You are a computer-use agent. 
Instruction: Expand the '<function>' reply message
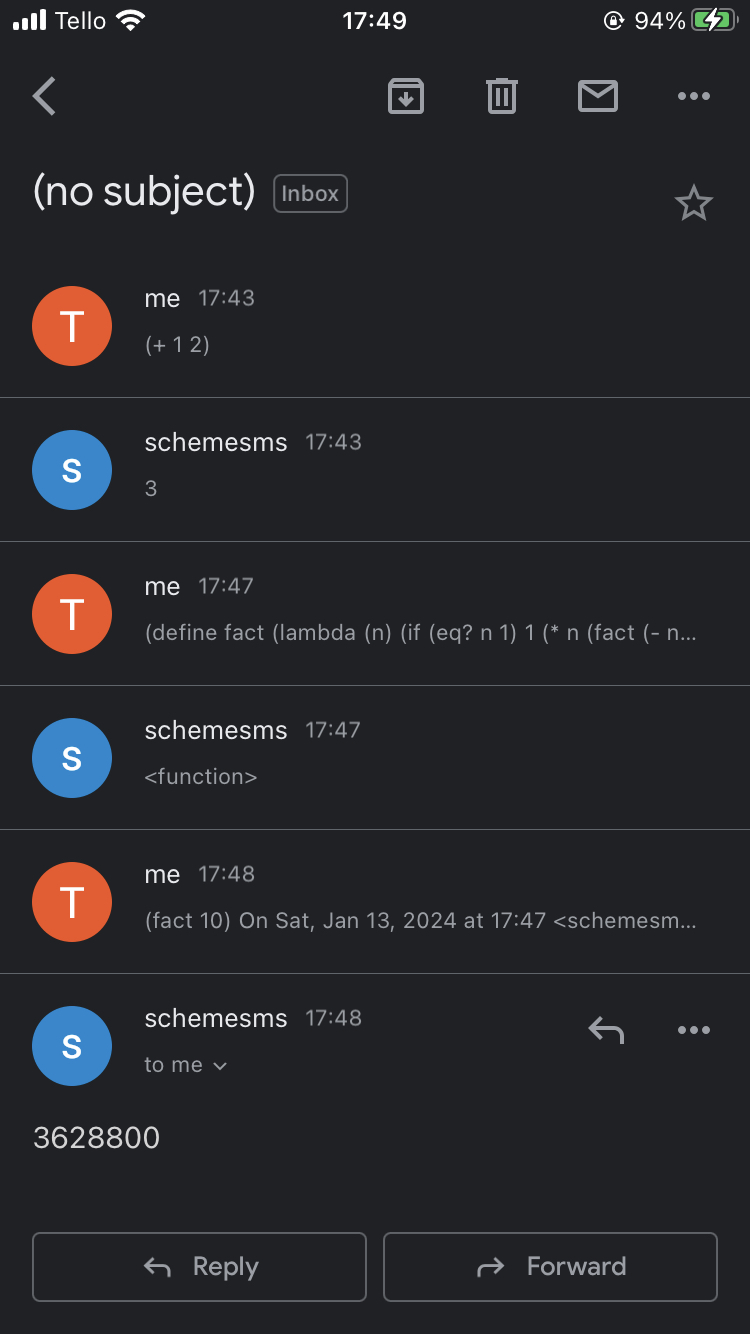[400, 757]
